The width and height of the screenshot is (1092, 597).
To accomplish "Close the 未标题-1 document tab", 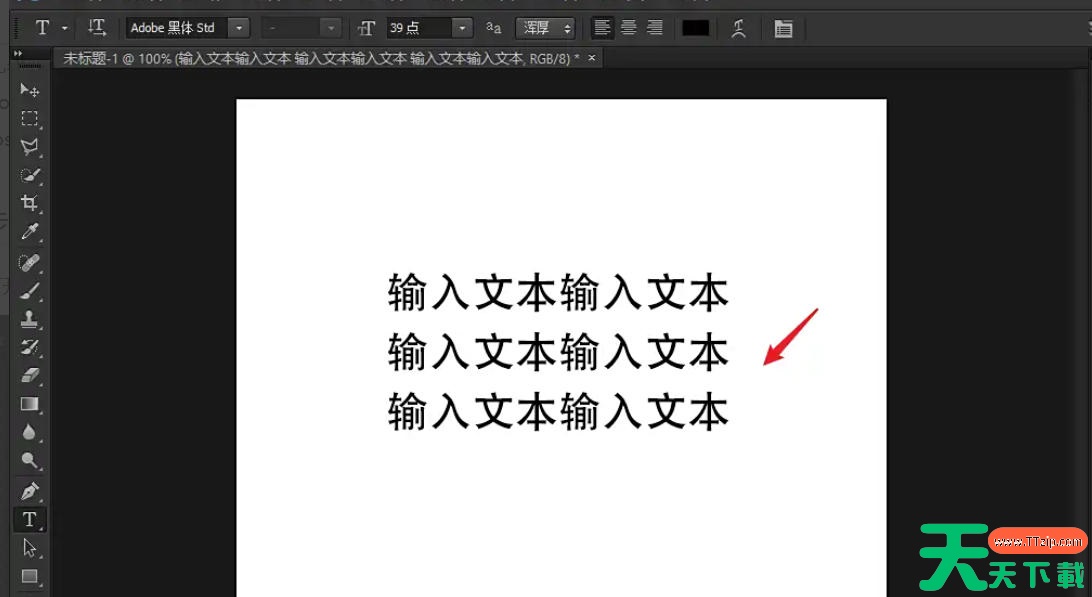I will 592,58.
